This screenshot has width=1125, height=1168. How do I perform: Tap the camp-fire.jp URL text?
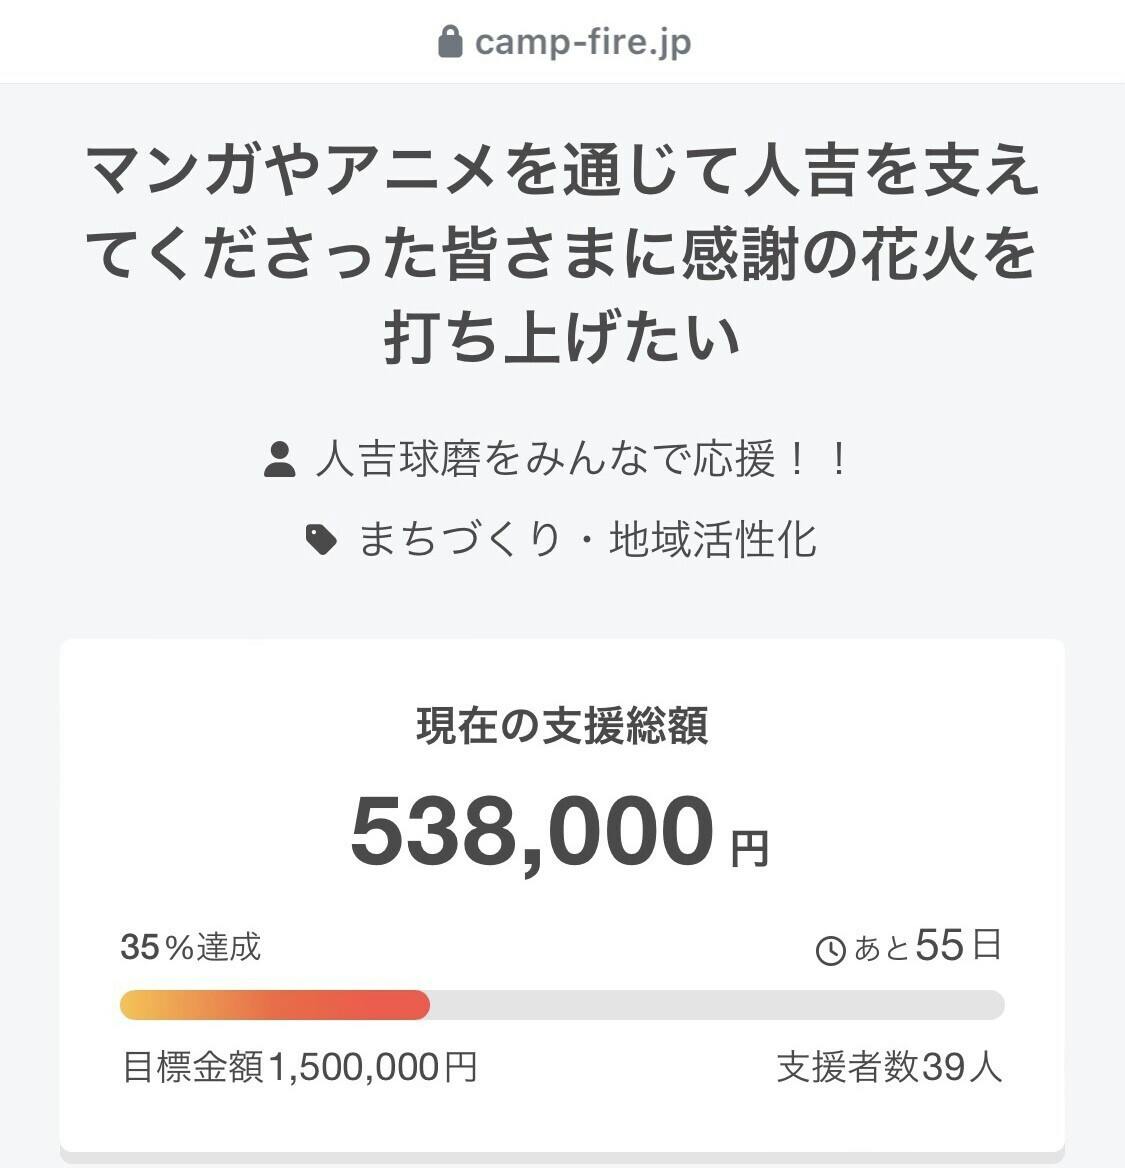(x=583, y=42)
